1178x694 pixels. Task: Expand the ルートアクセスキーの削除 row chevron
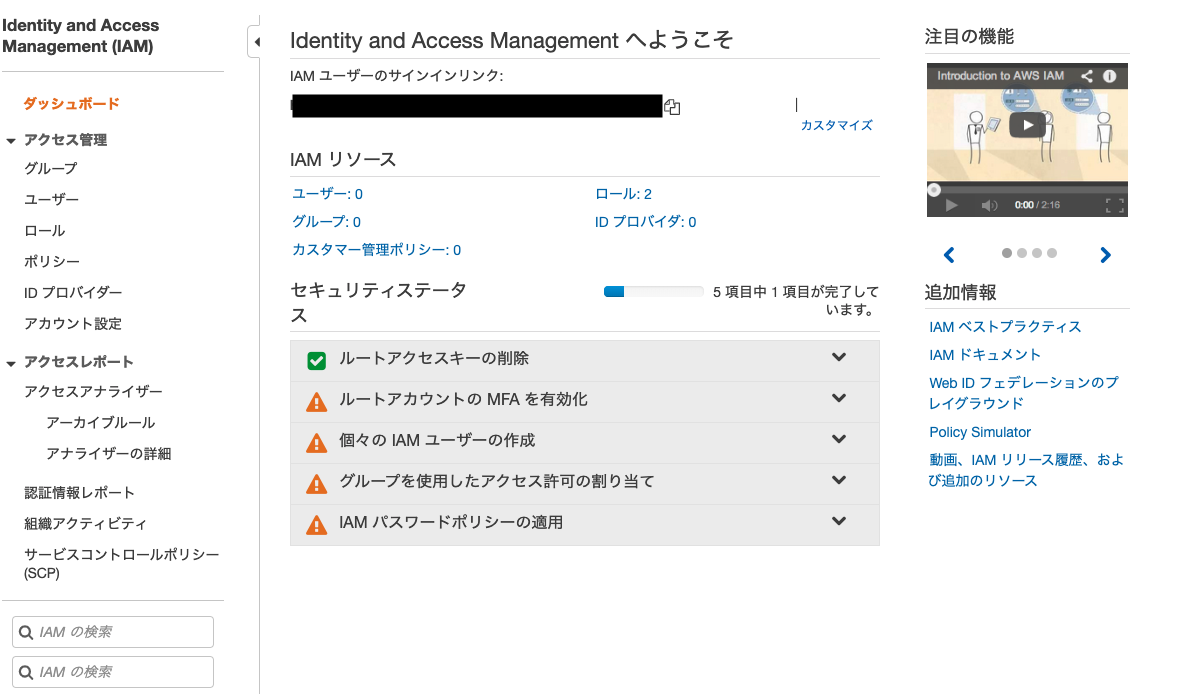[839, 357]
